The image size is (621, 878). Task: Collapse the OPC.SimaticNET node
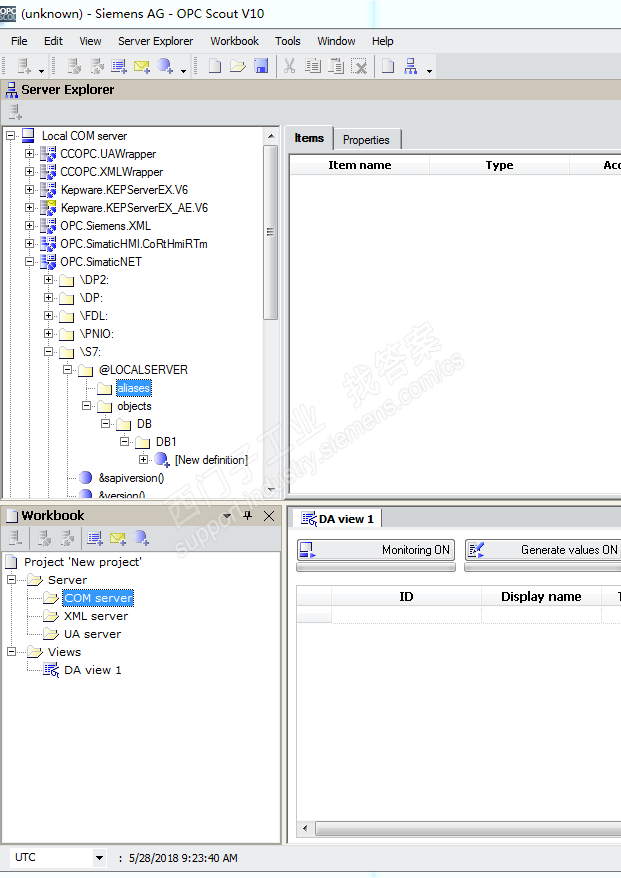click(29, 261)
